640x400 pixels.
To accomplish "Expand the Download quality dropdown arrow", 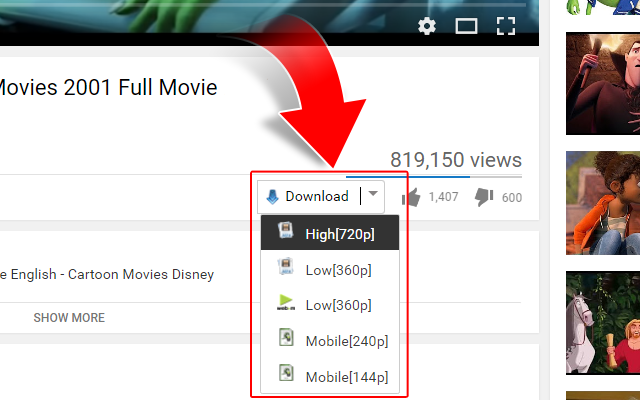I will pyautogui.click(x=373, y=194).
